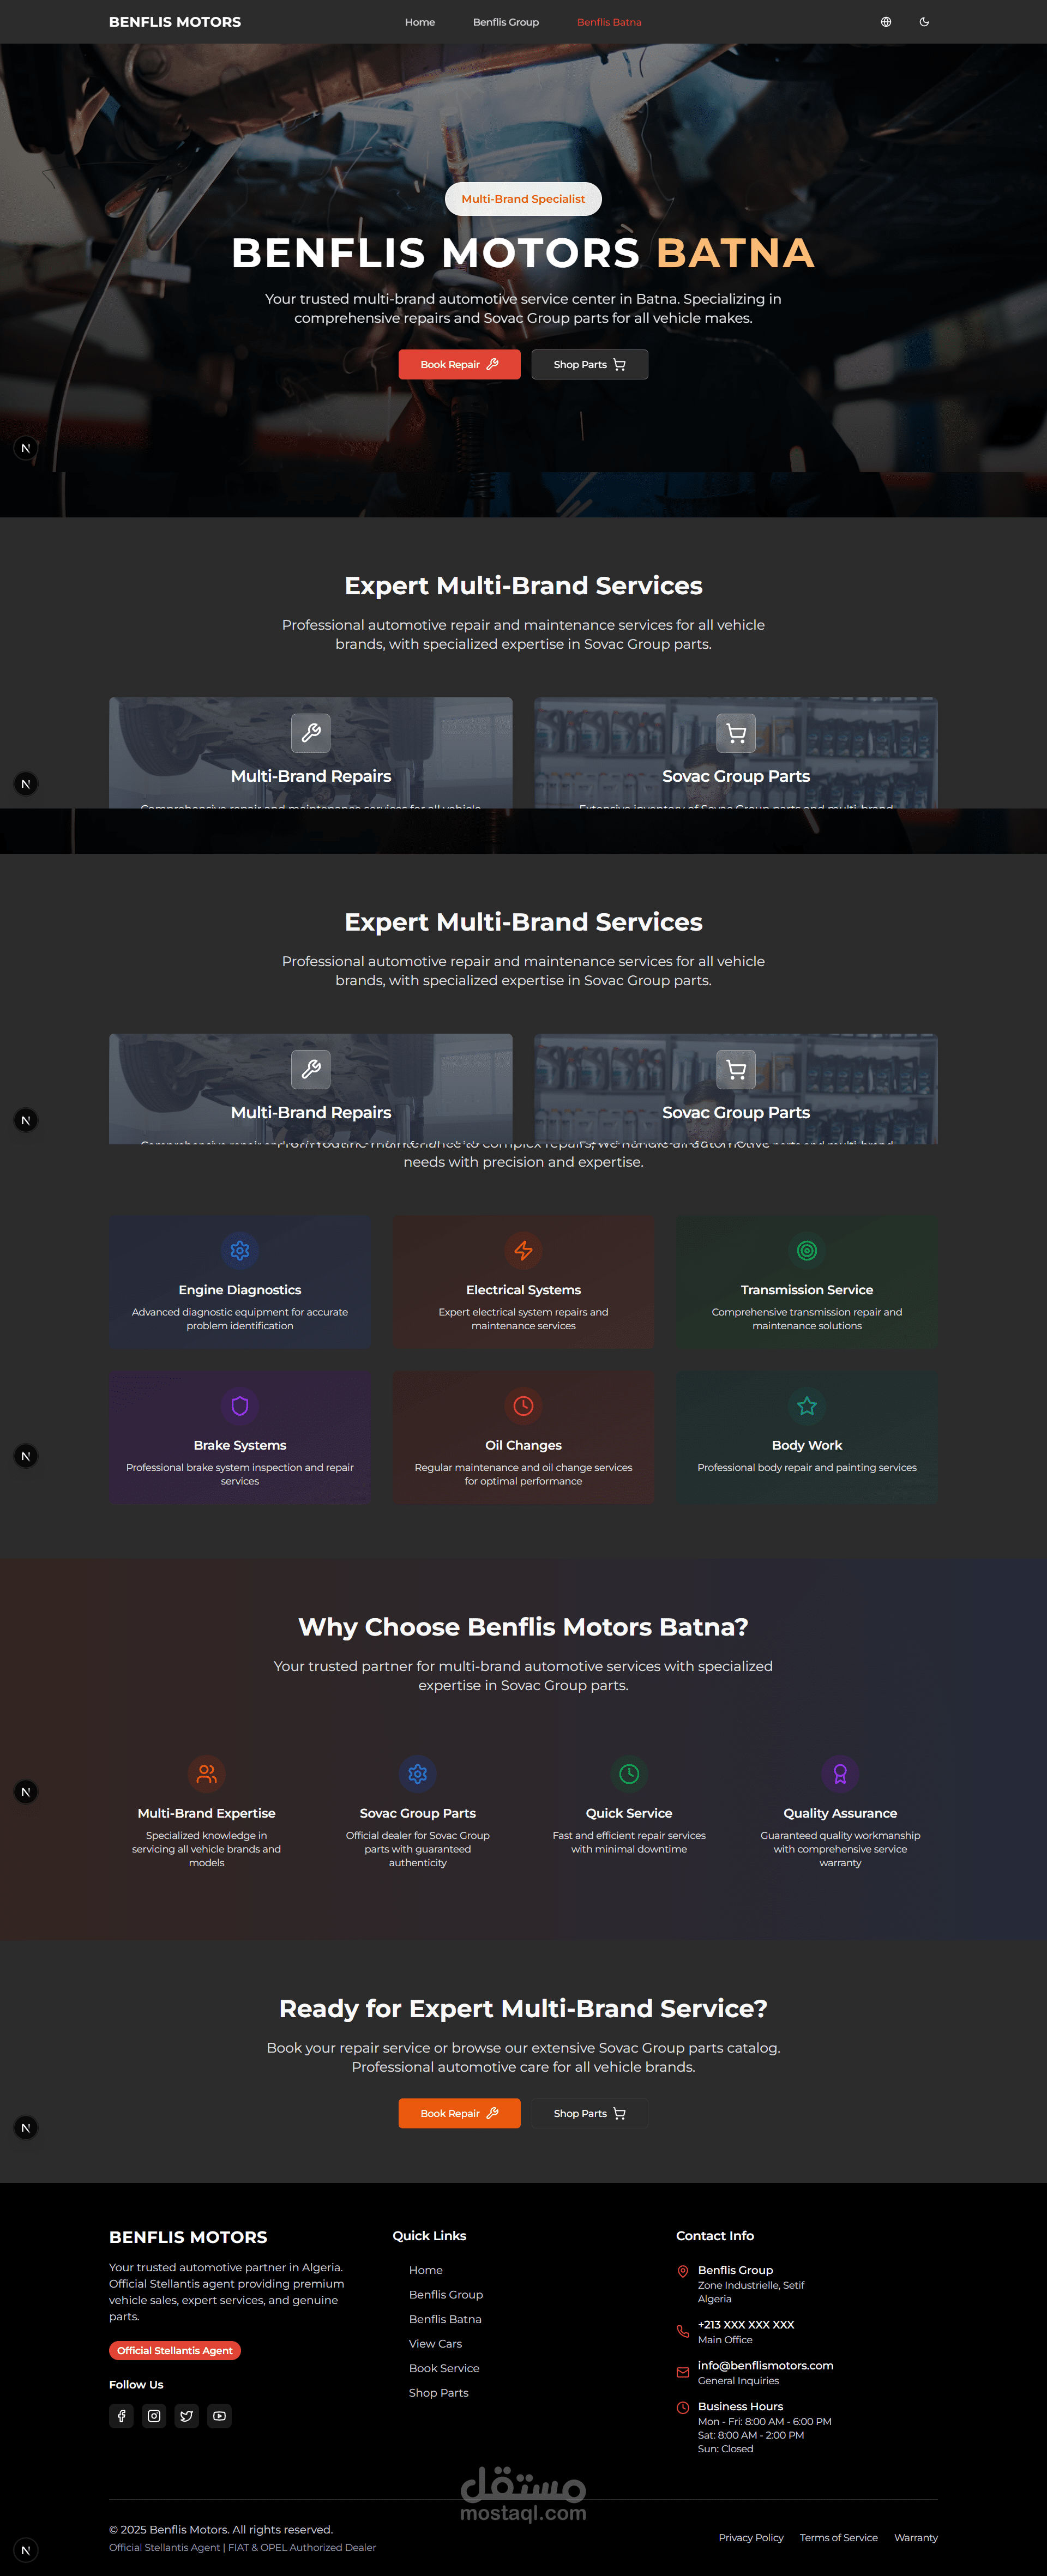
Task: Open the Electrical Systems service card title
Action: click(x=523, y=1290)
